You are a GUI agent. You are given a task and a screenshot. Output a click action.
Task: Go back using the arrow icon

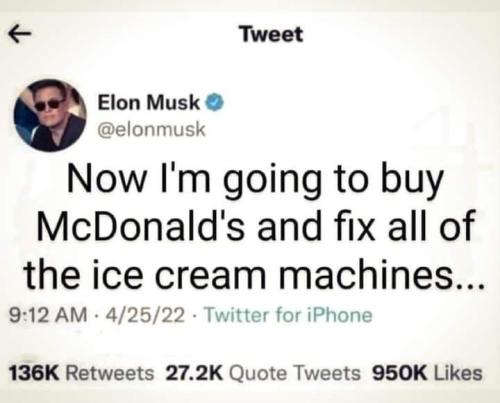point(20,34)
